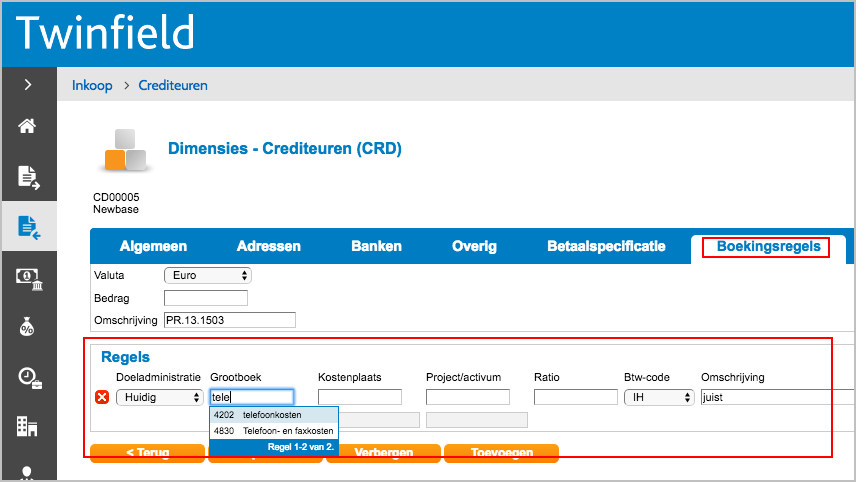Click the Newbase creditor name
This screenshot has width=856, height=482.
116,209
